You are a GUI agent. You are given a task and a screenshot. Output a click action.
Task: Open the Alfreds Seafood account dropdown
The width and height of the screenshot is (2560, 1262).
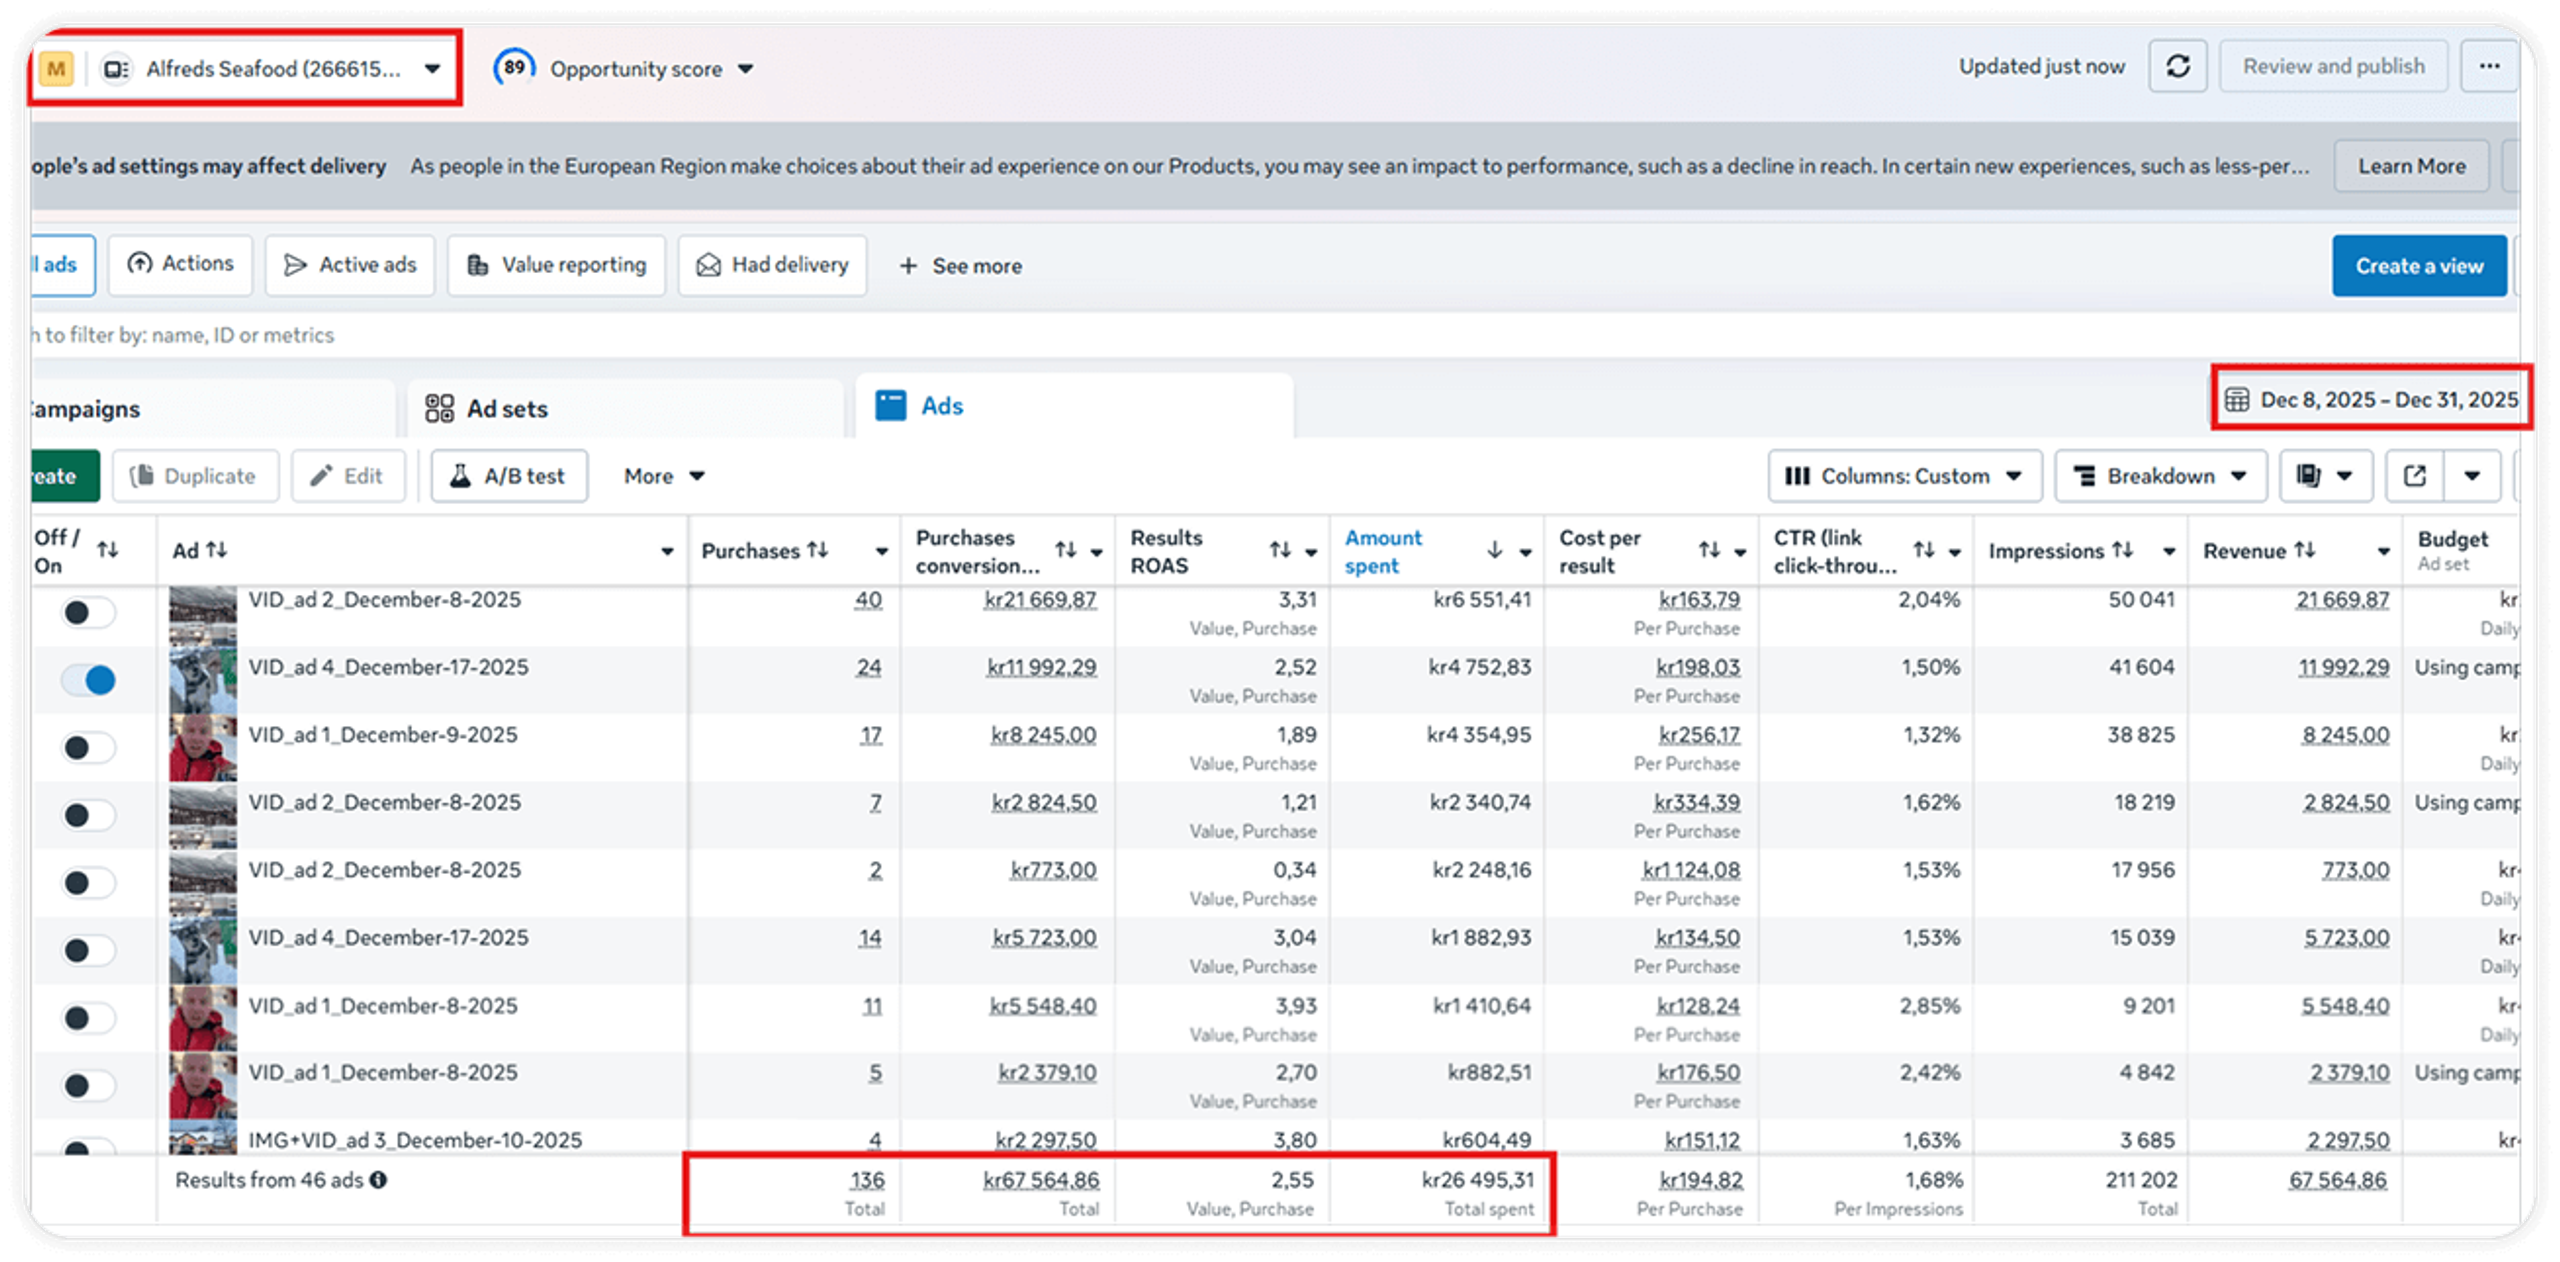pos(273,69)
